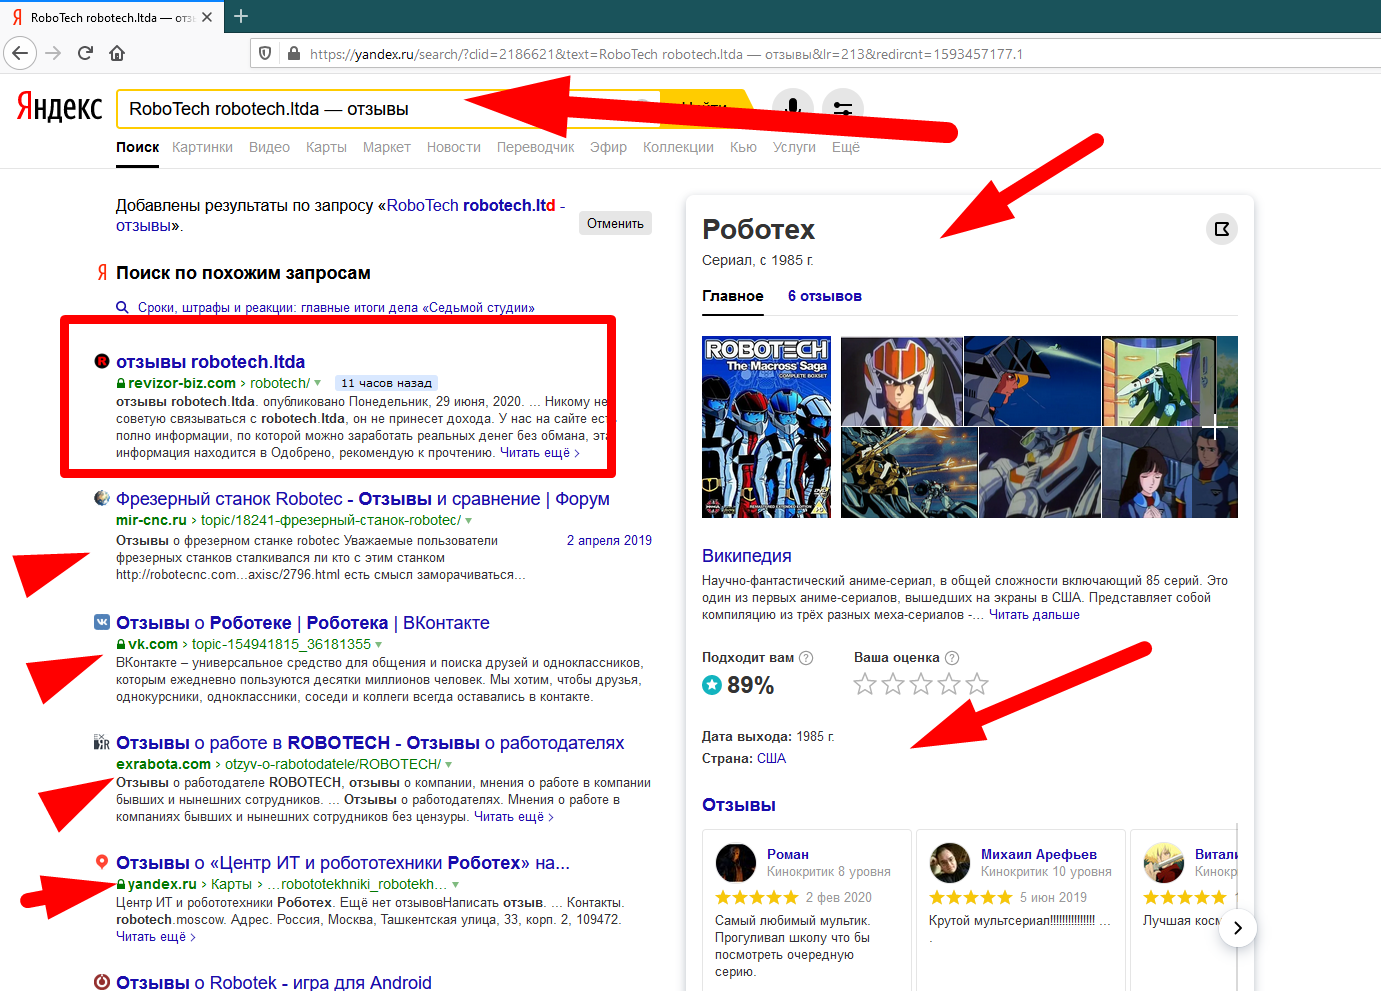Click the VK favicon of ВКонтакте result
The image size is (1381, 991).
tap(101, 622)
